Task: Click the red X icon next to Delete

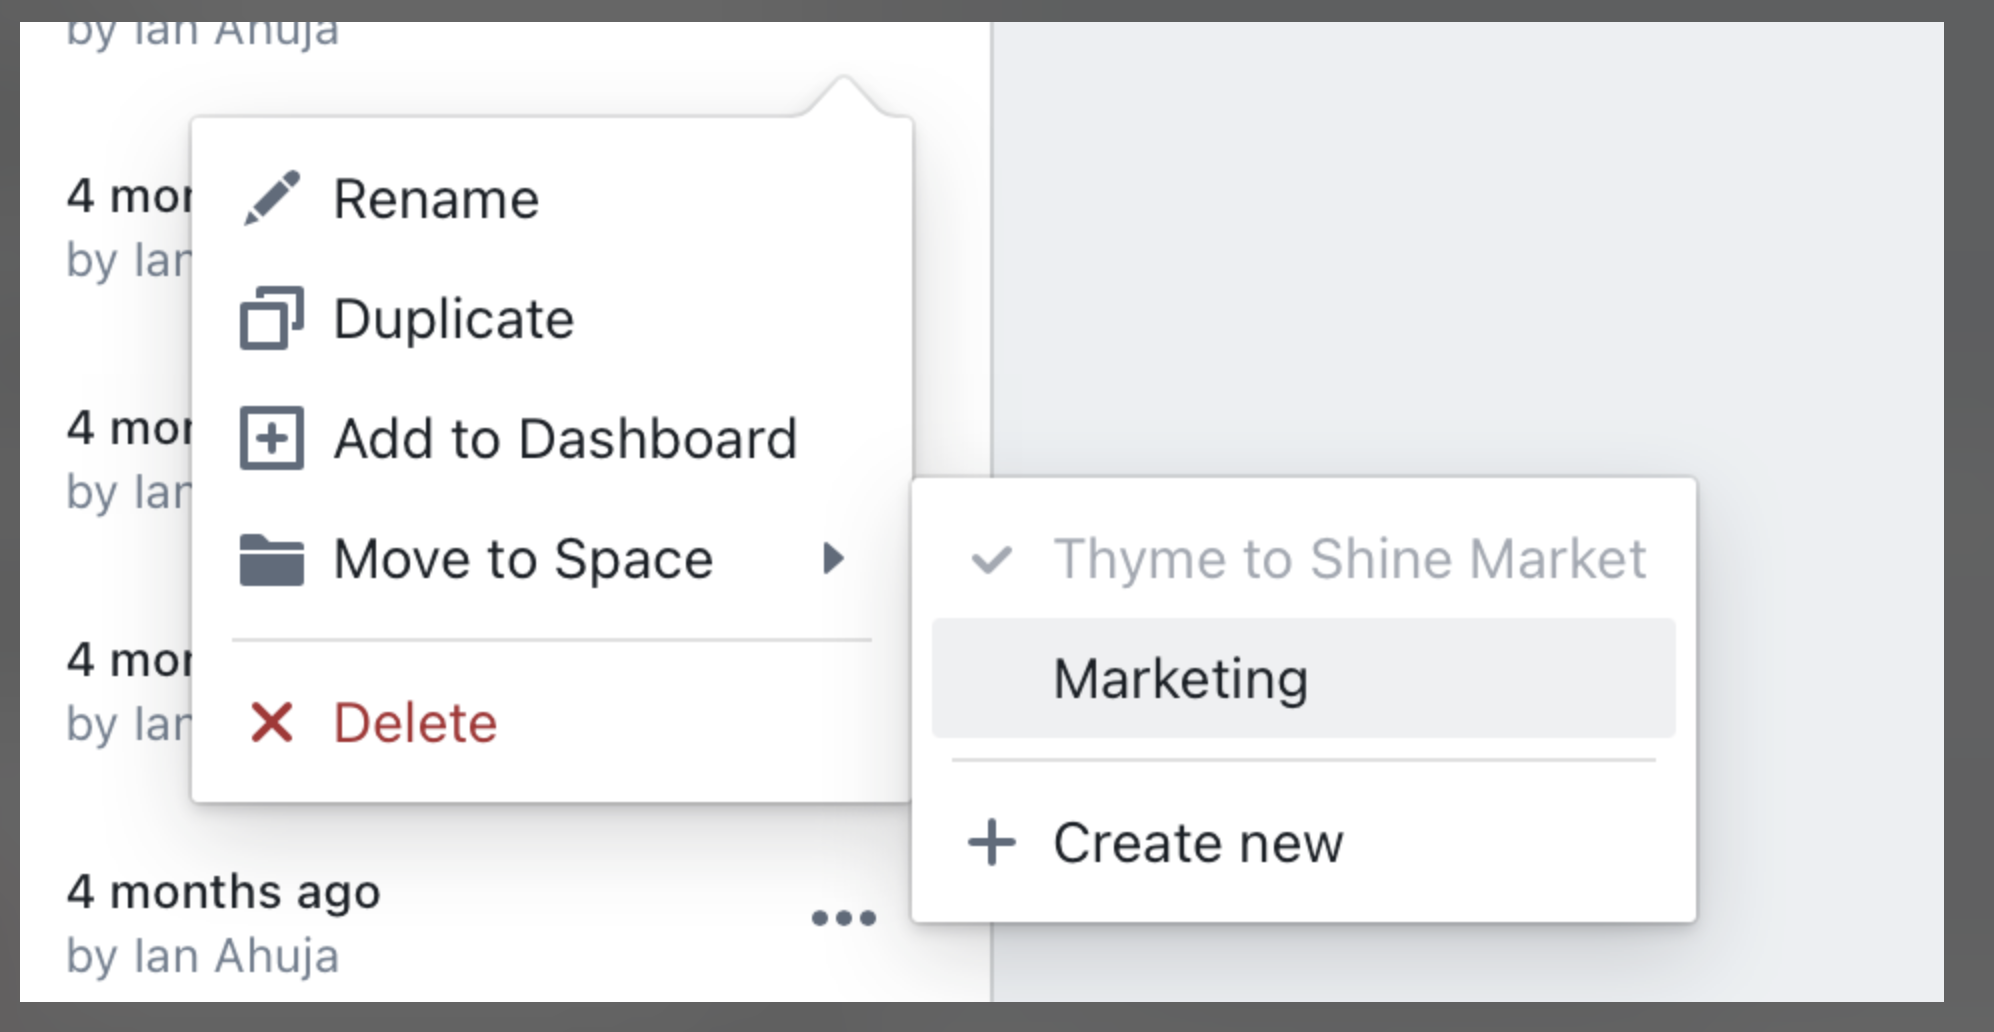Action: [270, 722]
